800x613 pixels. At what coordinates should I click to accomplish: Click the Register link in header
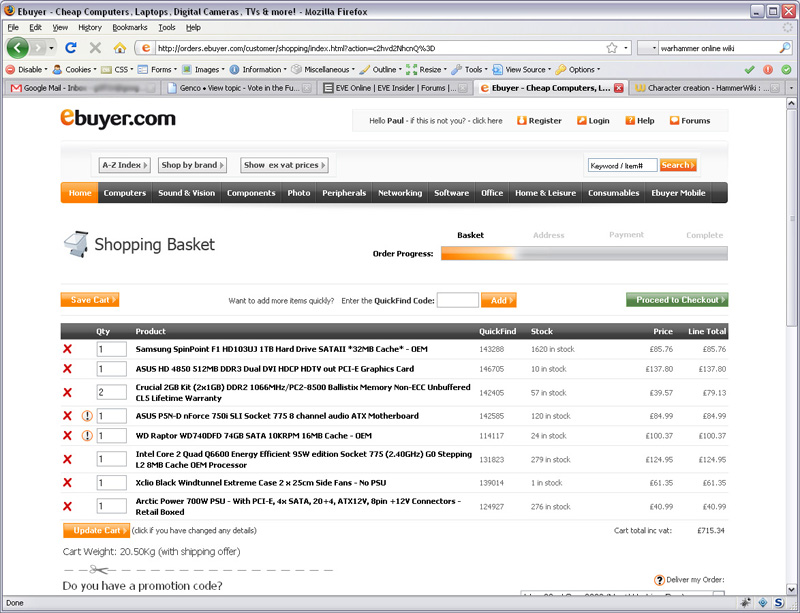[x=539, y=121]
